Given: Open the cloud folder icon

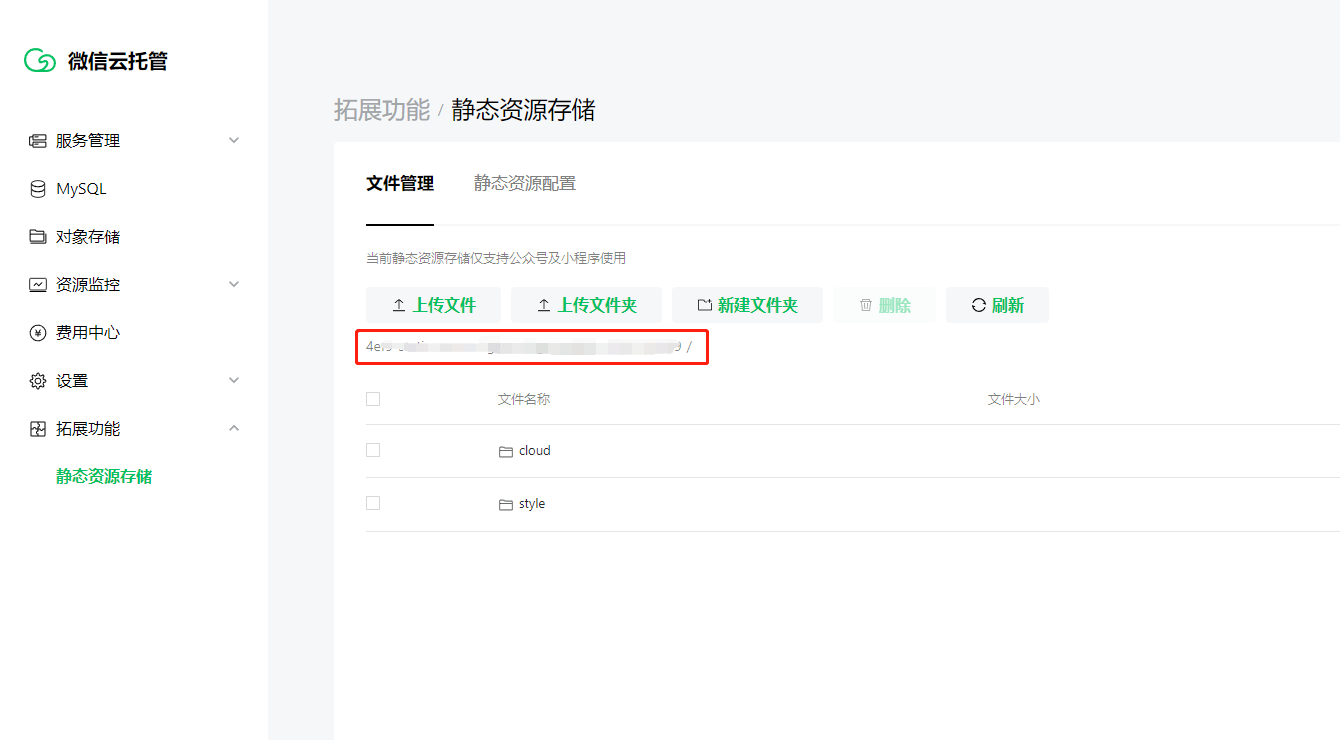Looking at the screenshot, I should click(505, 451).
